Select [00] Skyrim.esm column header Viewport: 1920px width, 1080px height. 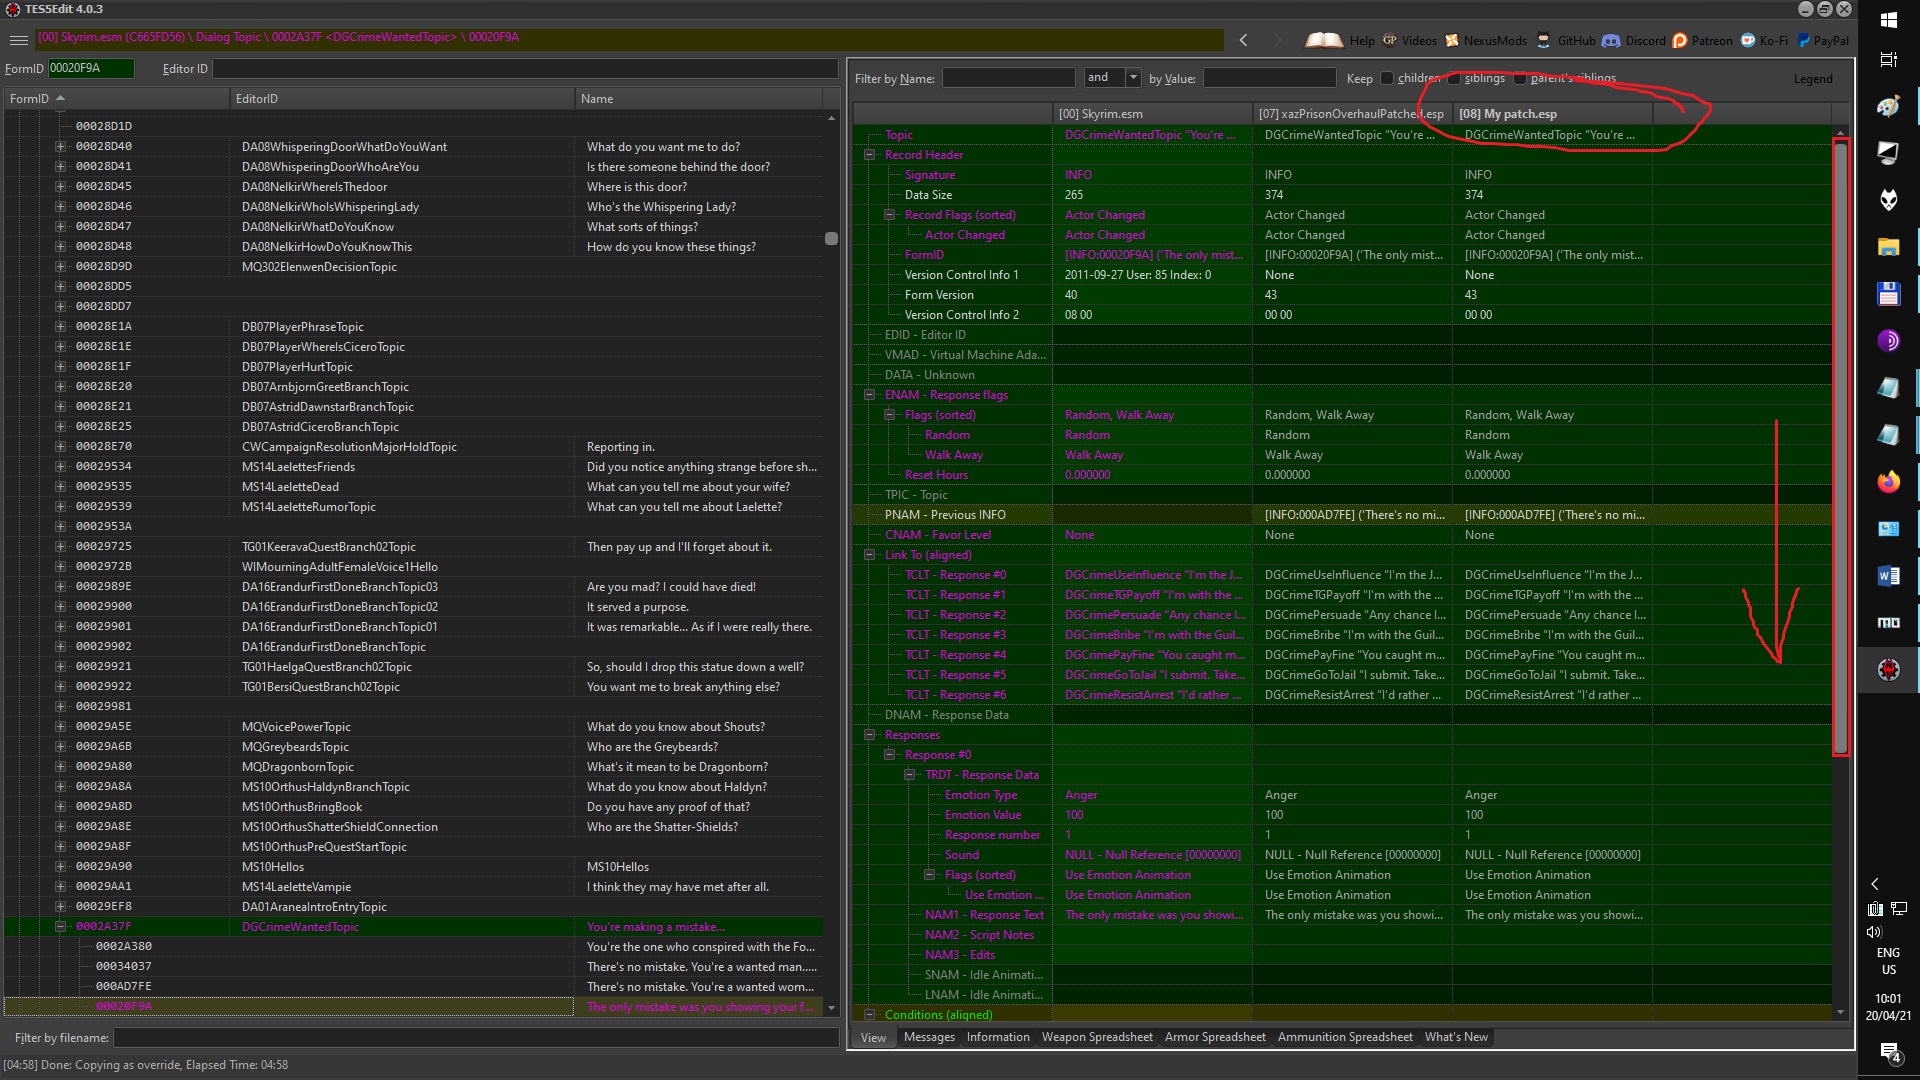[x=1151, y=114]
